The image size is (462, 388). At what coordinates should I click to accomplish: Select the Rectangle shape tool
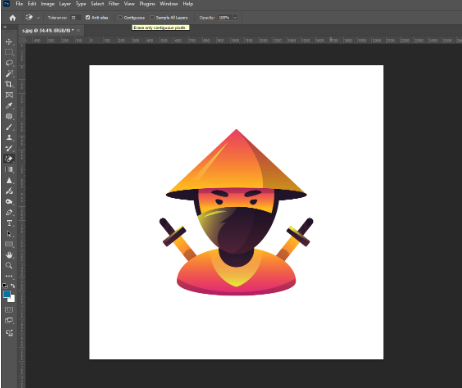point(9,244)
